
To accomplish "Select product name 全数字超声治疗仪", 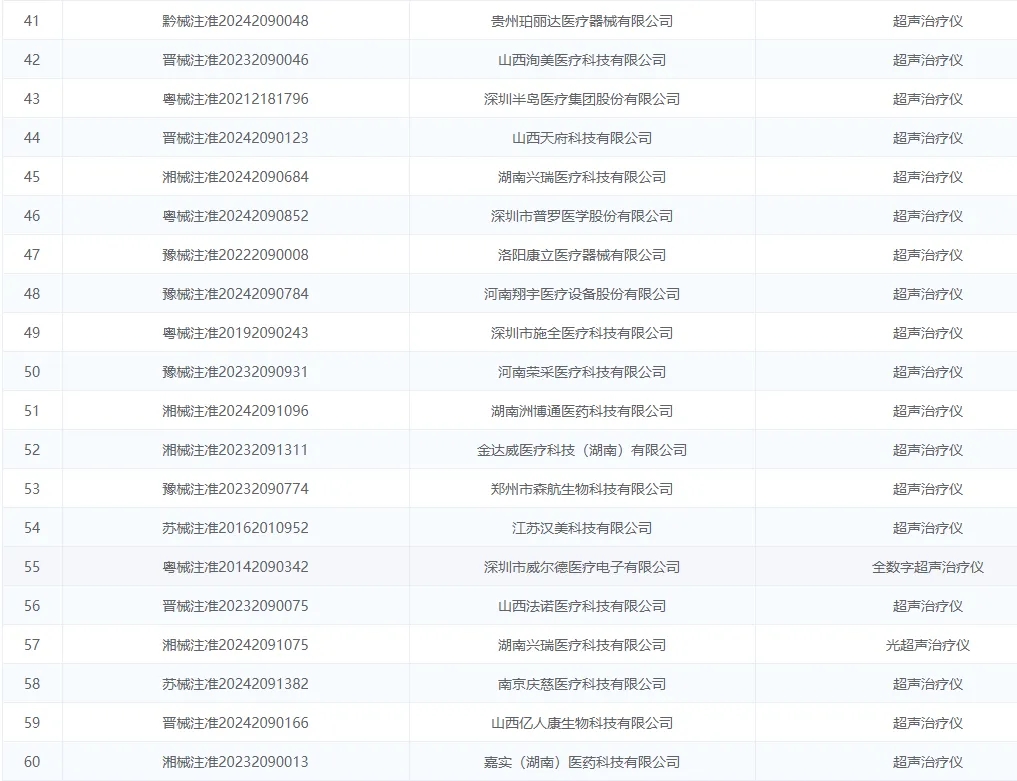I will pyautogui.click(x=927, y=567).
